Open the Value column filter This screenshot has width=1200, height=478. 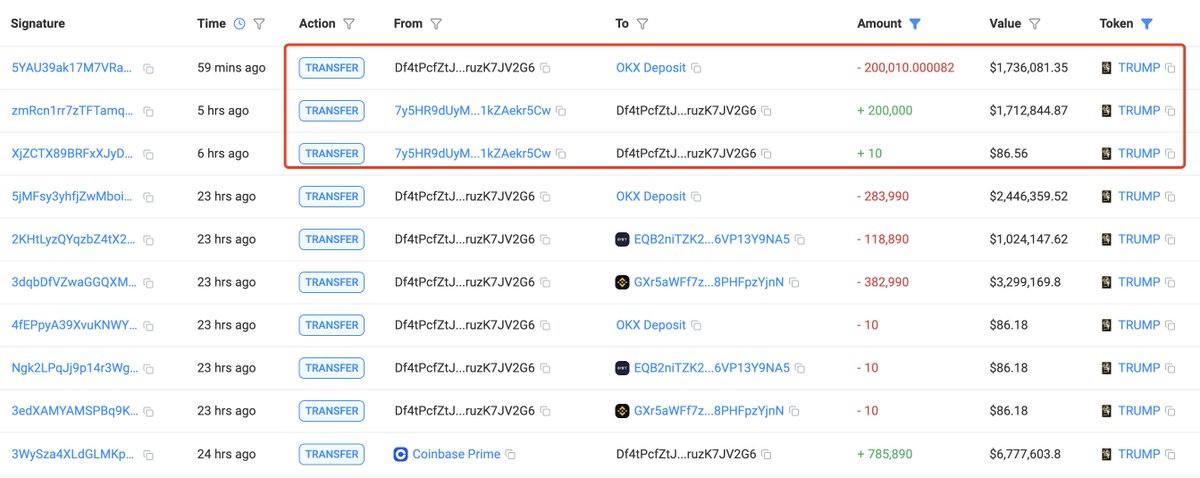[1035, 24]
